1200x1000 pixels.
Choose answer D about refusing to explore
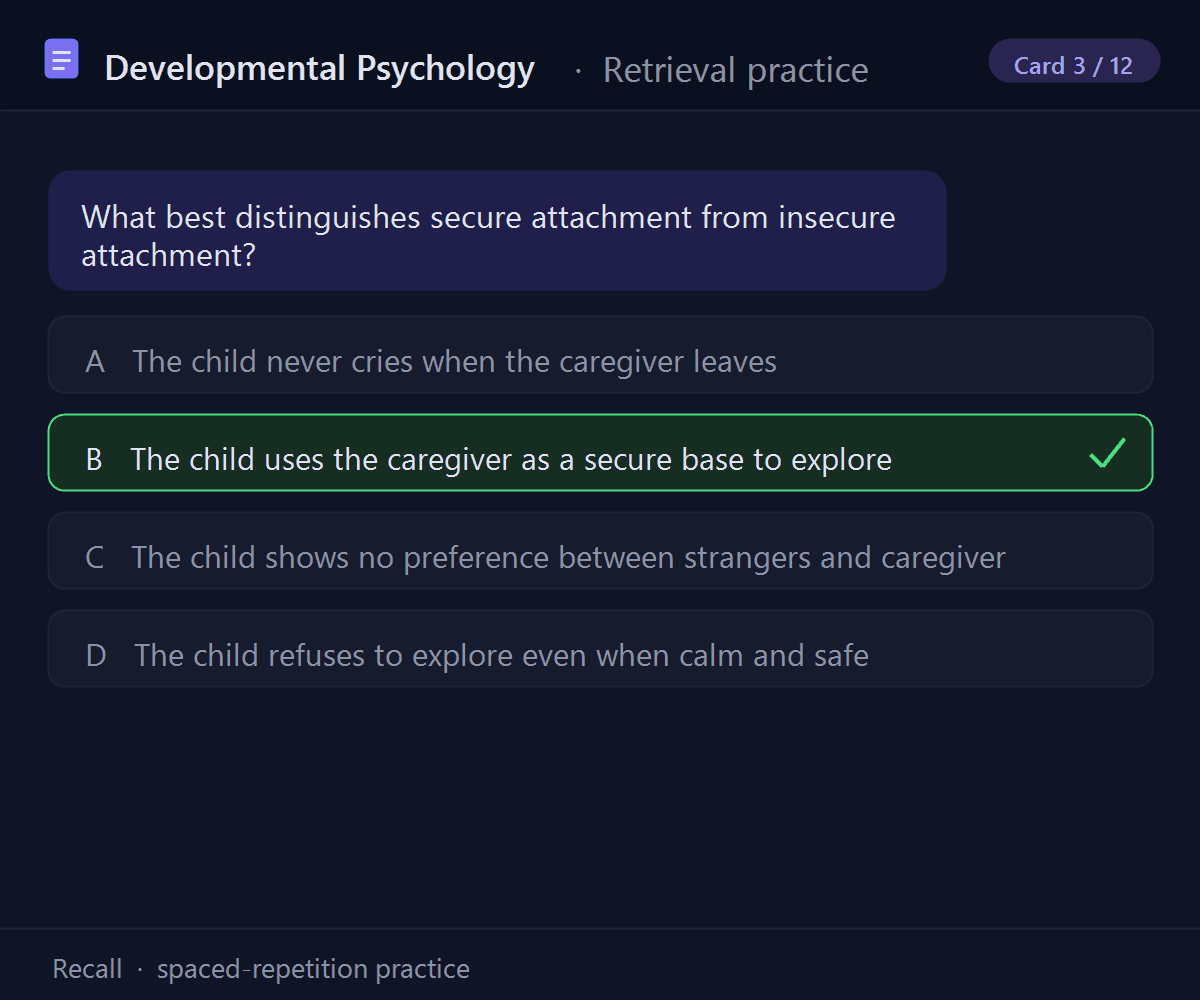tap(600, 649)
